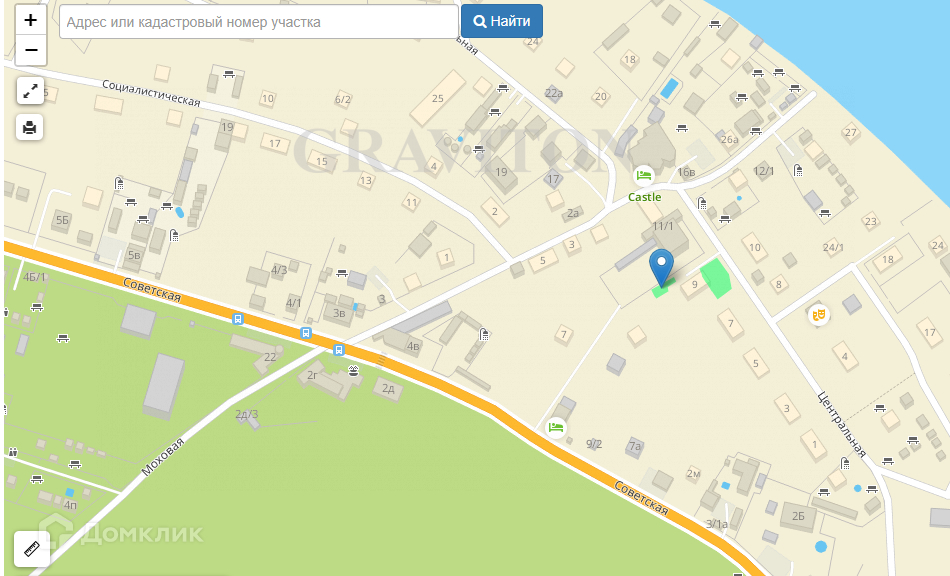
Task: Click the blue location pin marker
Action: pyautogui.click(x=661, y=267)
